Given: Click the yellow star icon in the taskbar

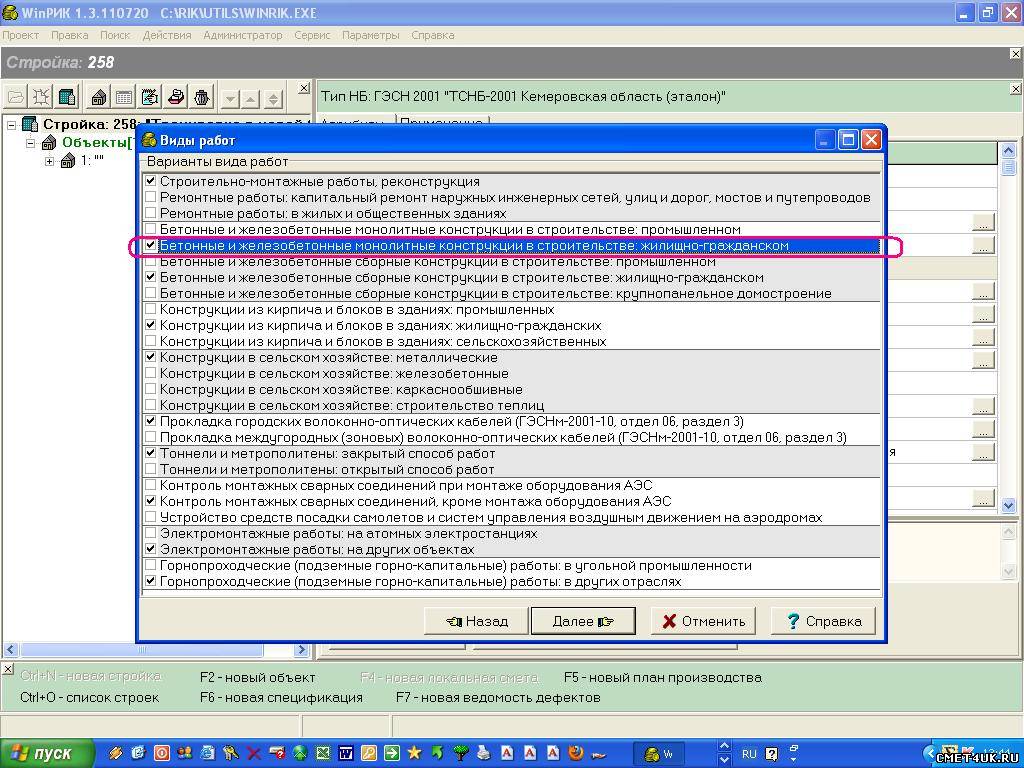Looking at the screenshot, I should [414, 753].
